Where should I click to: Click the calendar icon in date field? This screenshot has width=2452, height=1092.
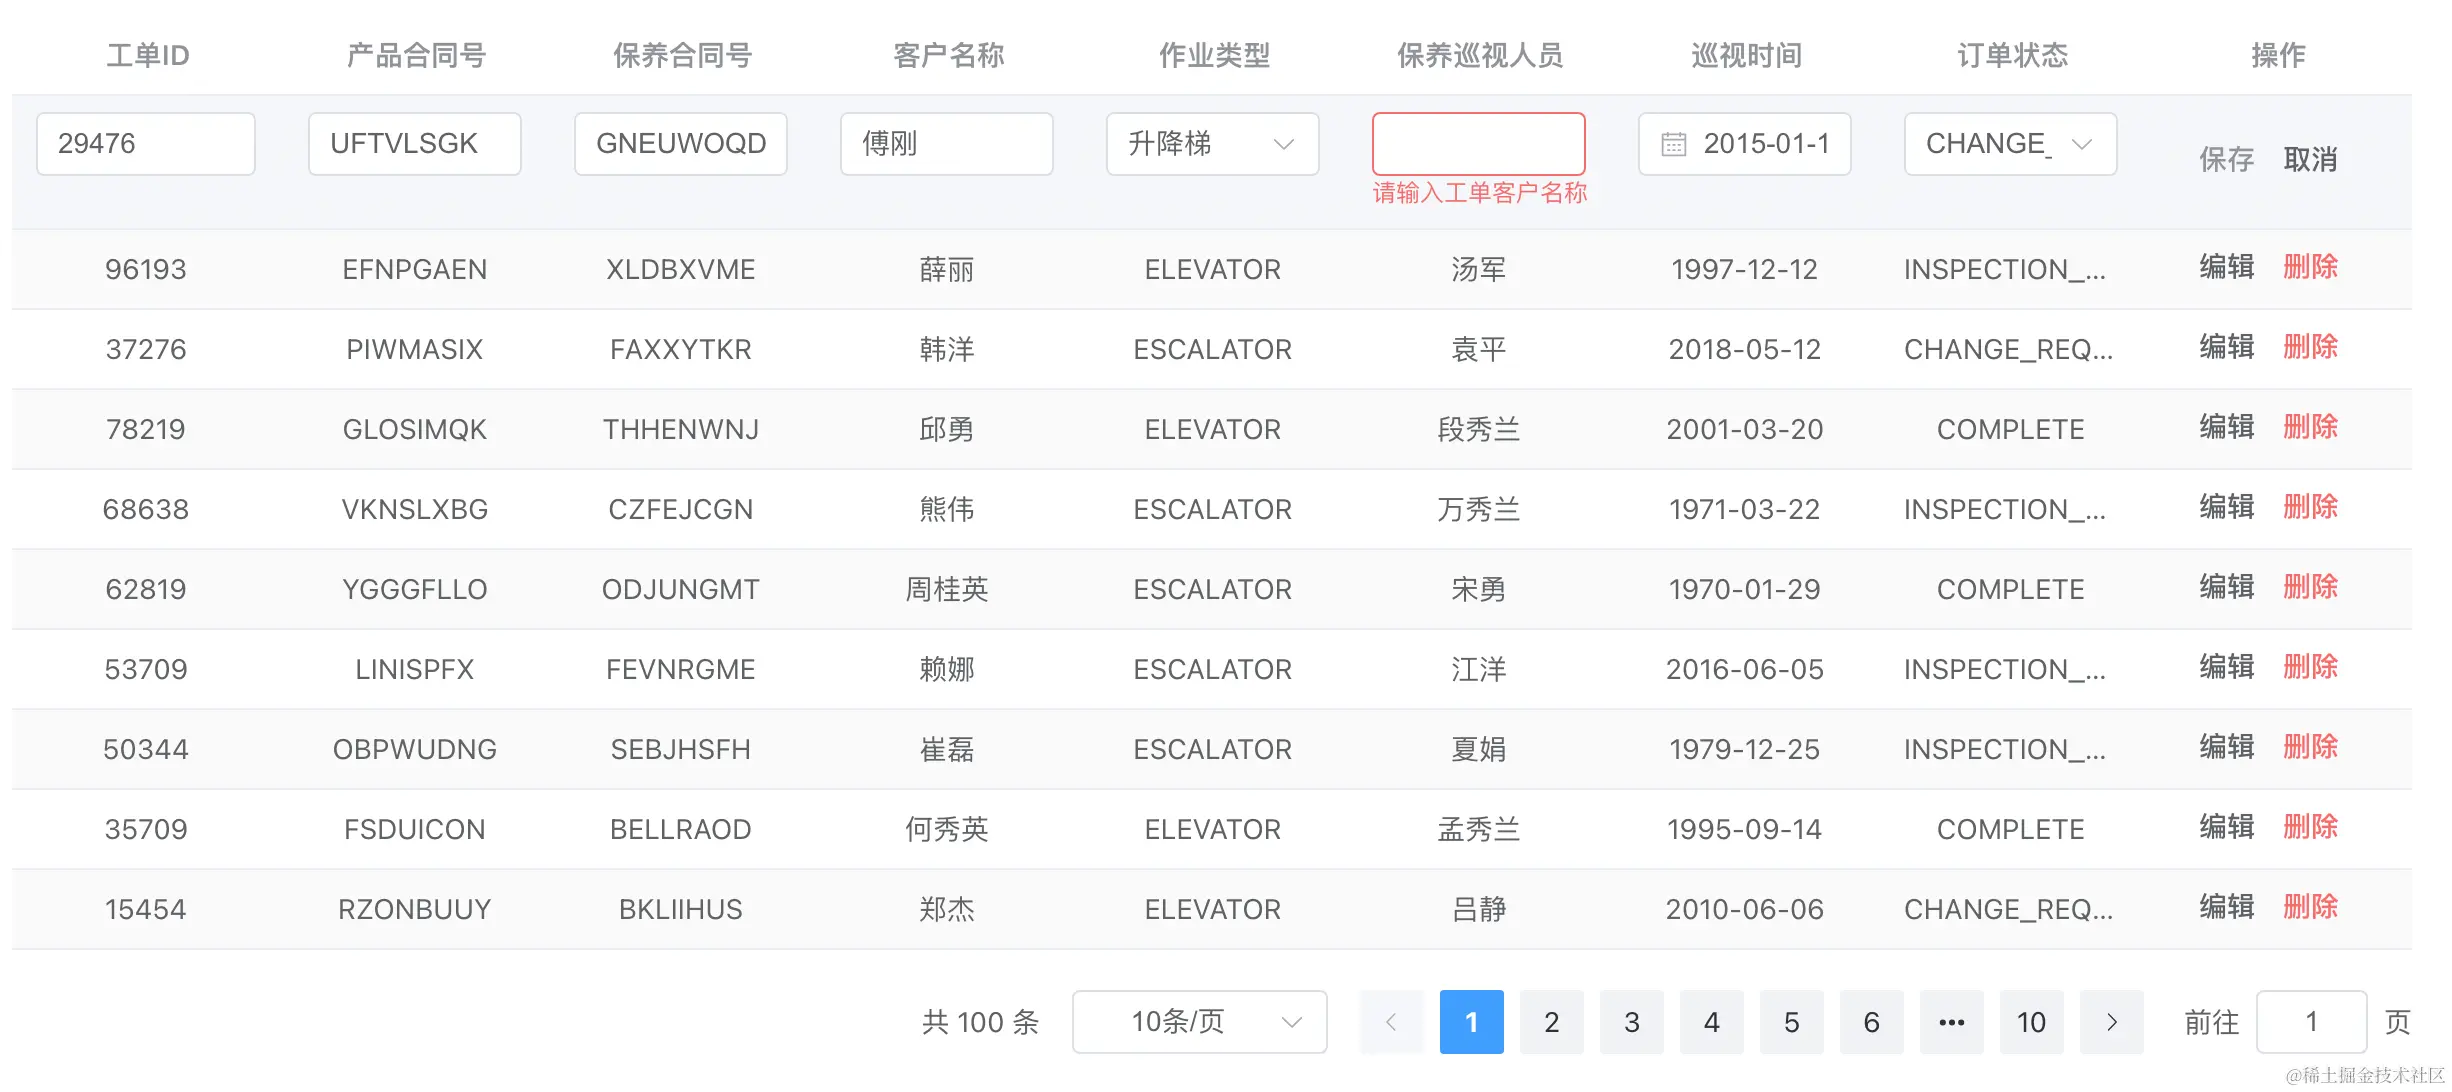point(1673,144)
